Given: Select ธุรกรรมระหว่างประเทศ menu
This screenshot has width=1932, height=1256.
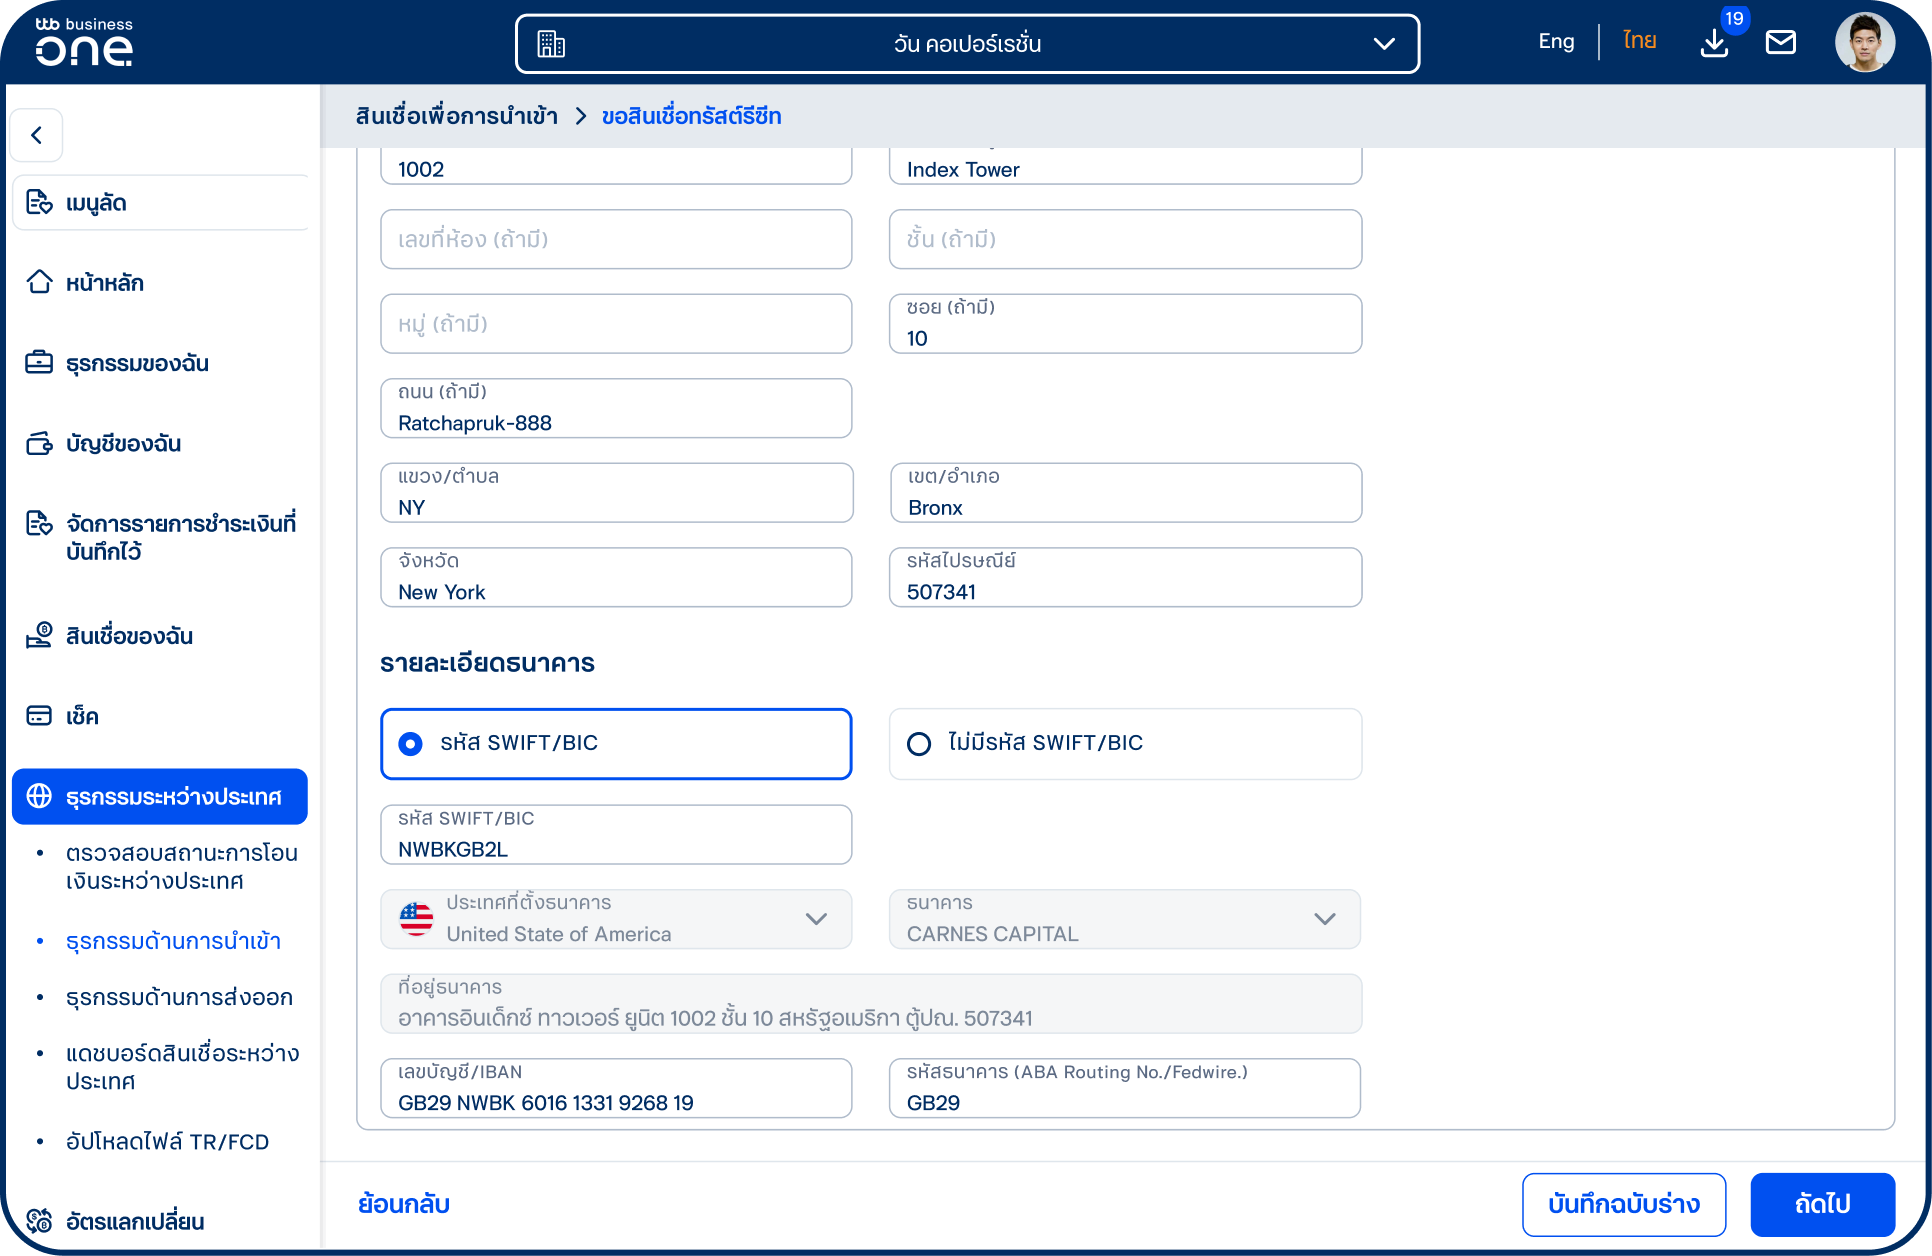Looking at the screenshot, I should coord(160,797).
